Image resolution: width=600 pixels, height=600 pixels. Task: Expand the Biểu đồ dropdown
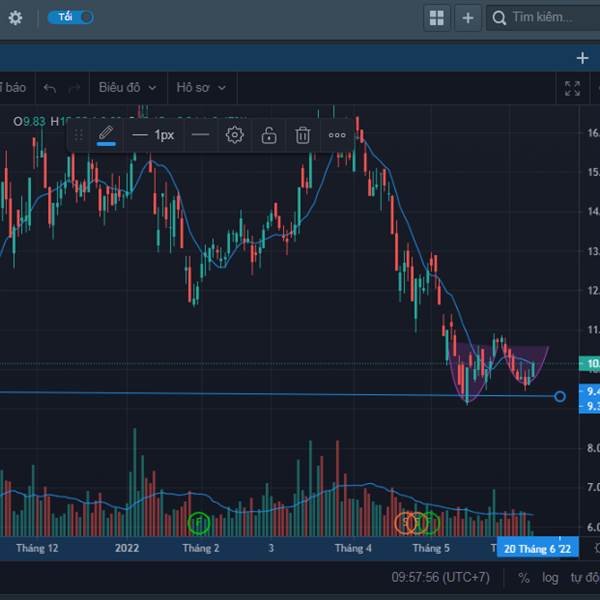click(x=126, y=88)
